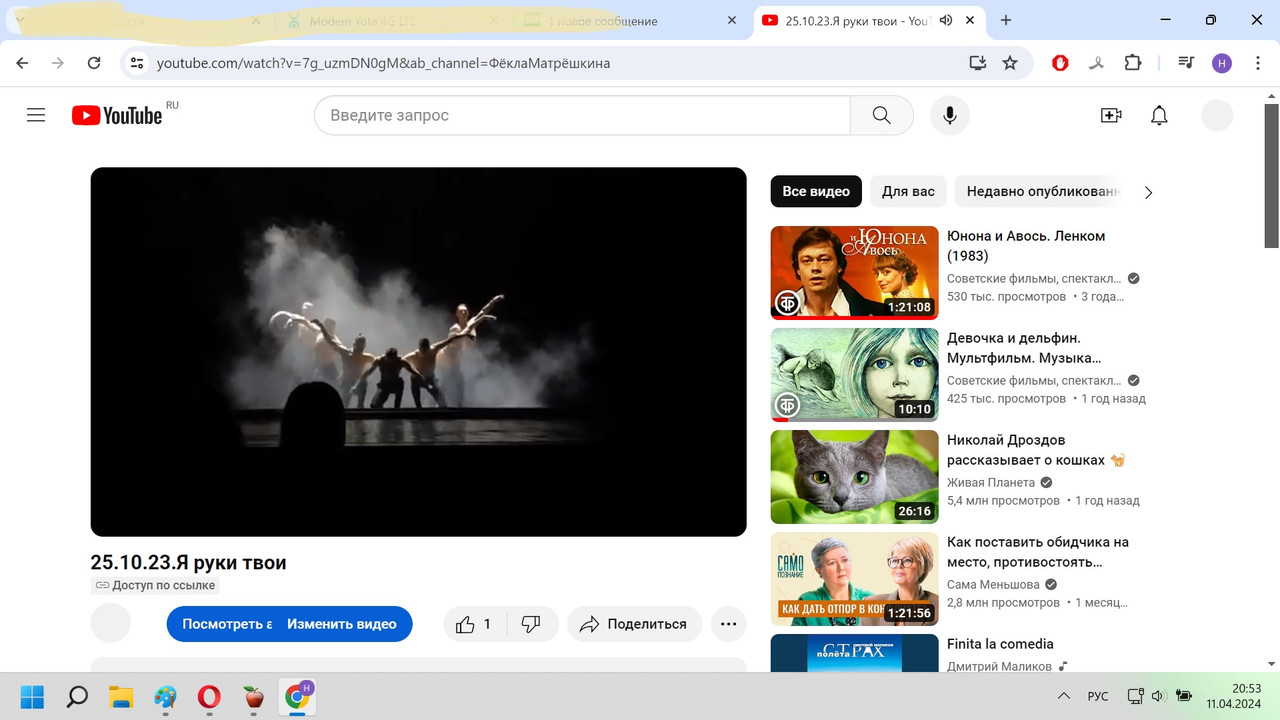Viewport: 1280px width, 720px height.
Task: Open the Opera browser taskbar icon
Action: click(209, 696)
